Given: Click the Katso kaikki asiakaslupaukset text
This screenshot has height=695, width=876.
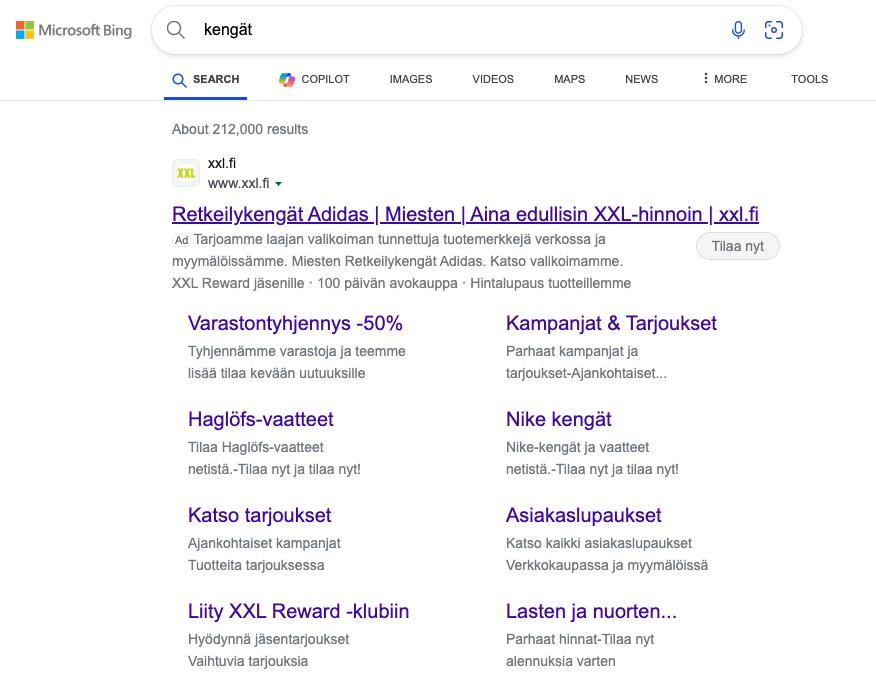Looking at the screenshot, I should click(598, 544).
